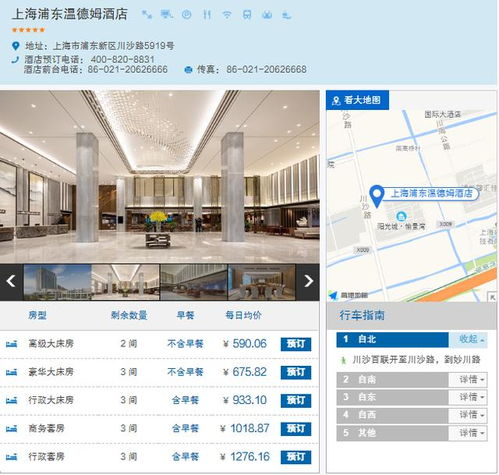This screenshot has width=499, height=475.
Task: Click the bed icon for 高级大床房
Action: 11,343
